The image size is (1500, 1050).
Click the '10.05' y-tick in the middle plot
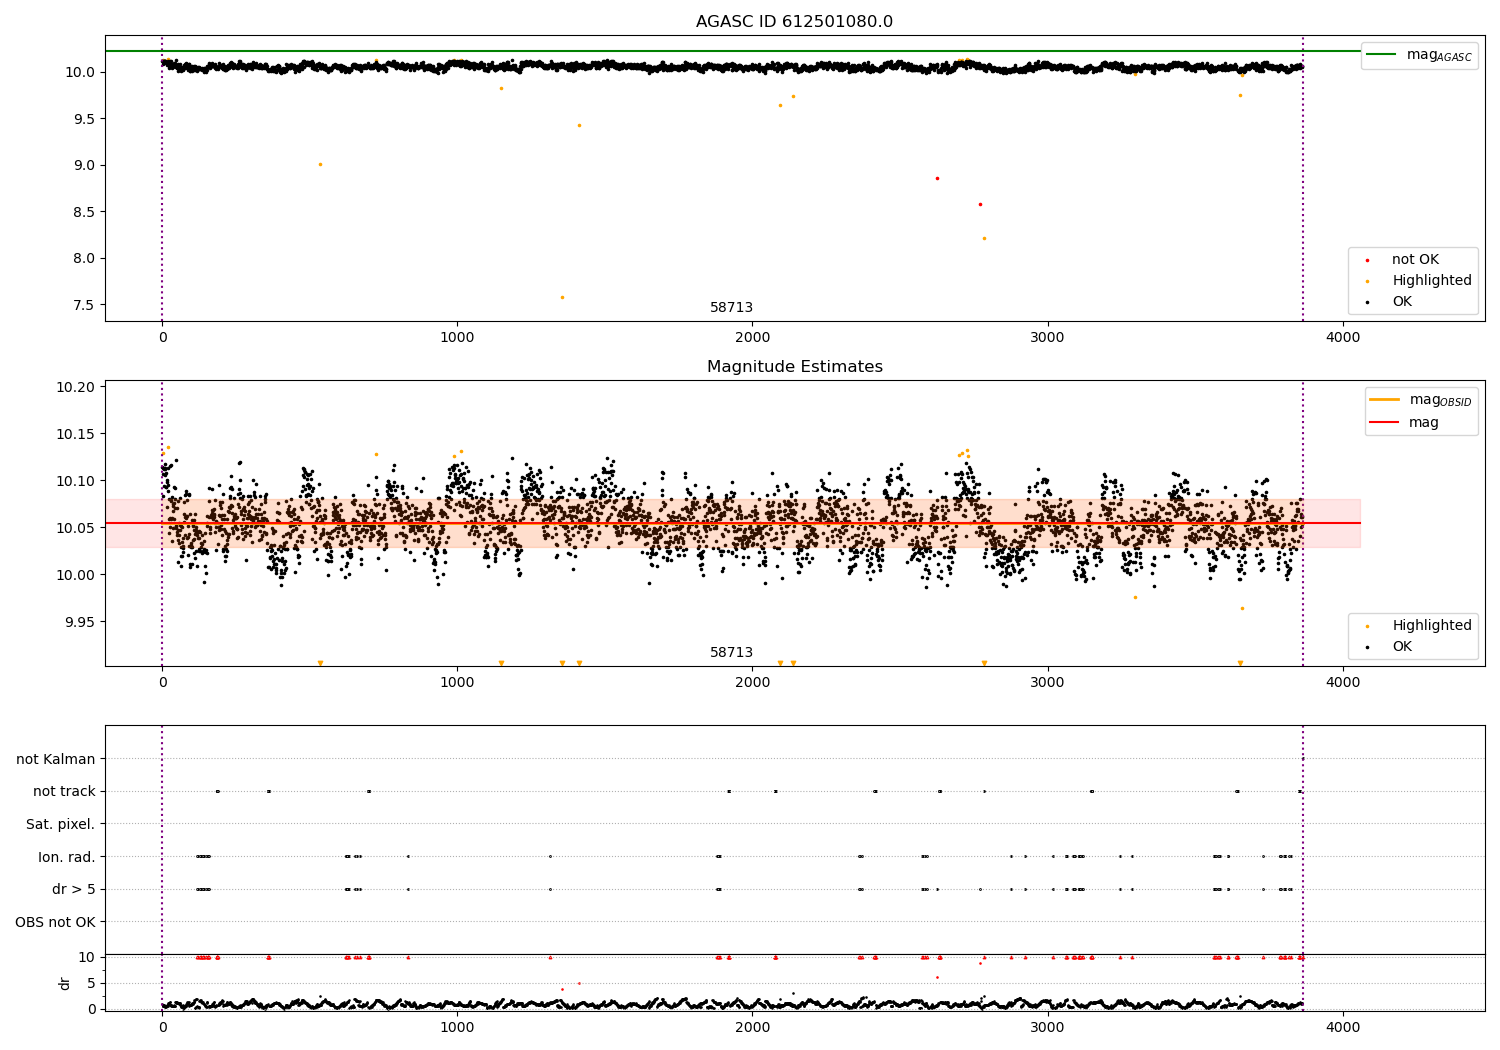click(76, 529)
